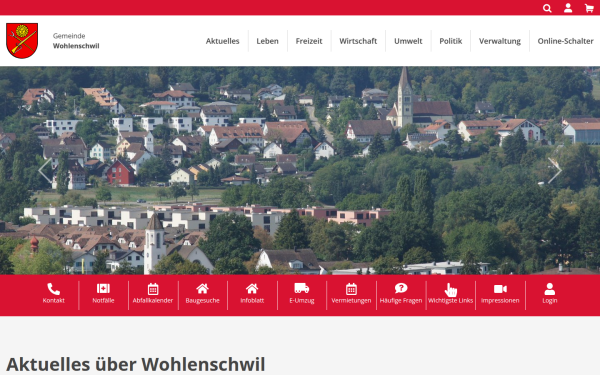Click the Kontakt phone icon
Image resolution: width=600 pixels, height=375 pixels.
[x=54, y=289]
